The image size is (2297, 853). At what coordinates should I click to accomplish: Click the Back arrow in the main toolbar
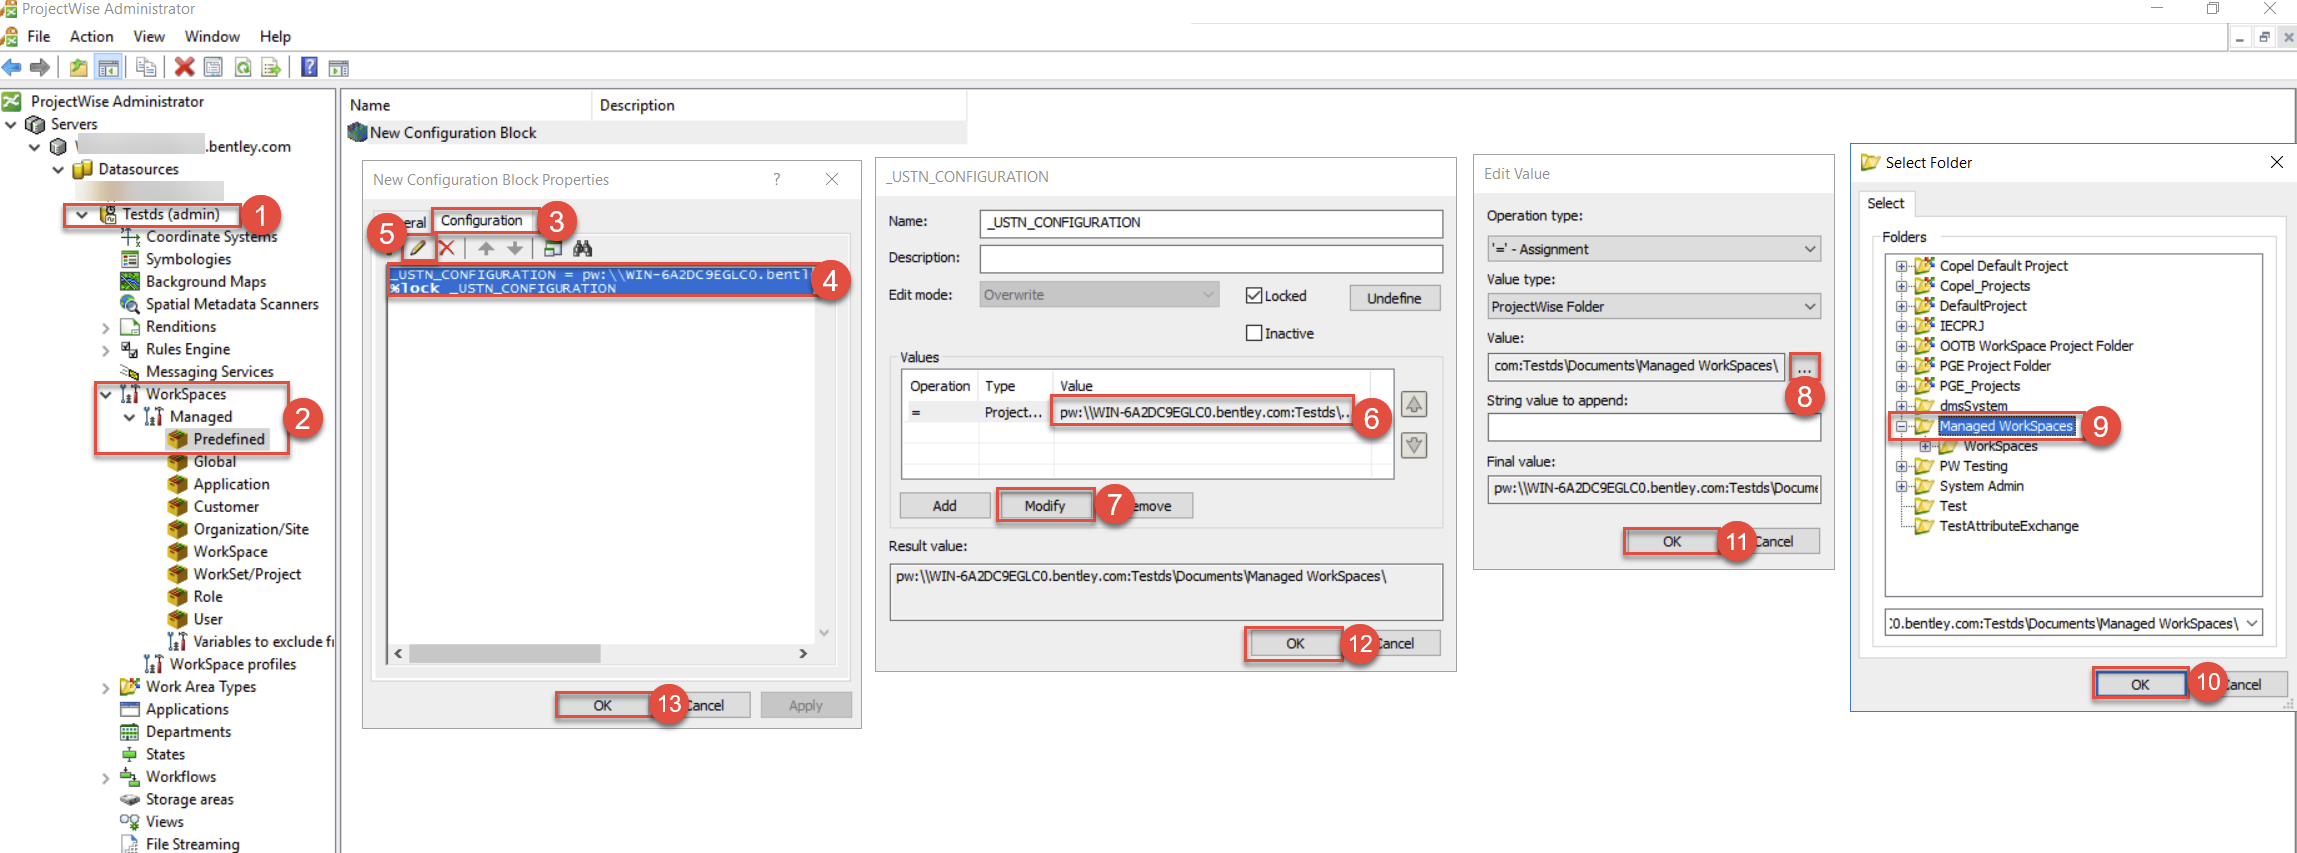(12, 67)
